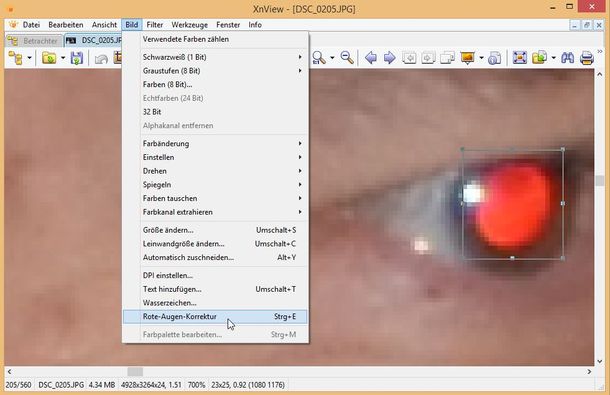This screenshot has height=395, width=610.
Task: Open the Werkzeuge menu
Action: [189, 25]
